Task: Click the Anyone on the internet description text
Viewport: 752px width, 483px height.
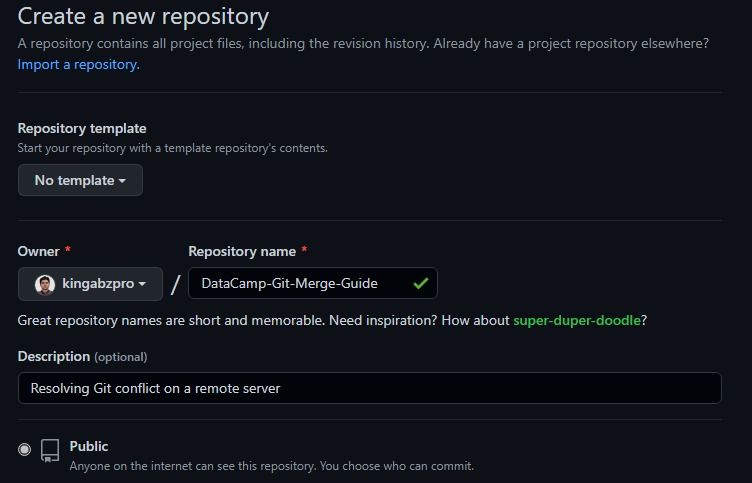Action: (x=271, y=466)
